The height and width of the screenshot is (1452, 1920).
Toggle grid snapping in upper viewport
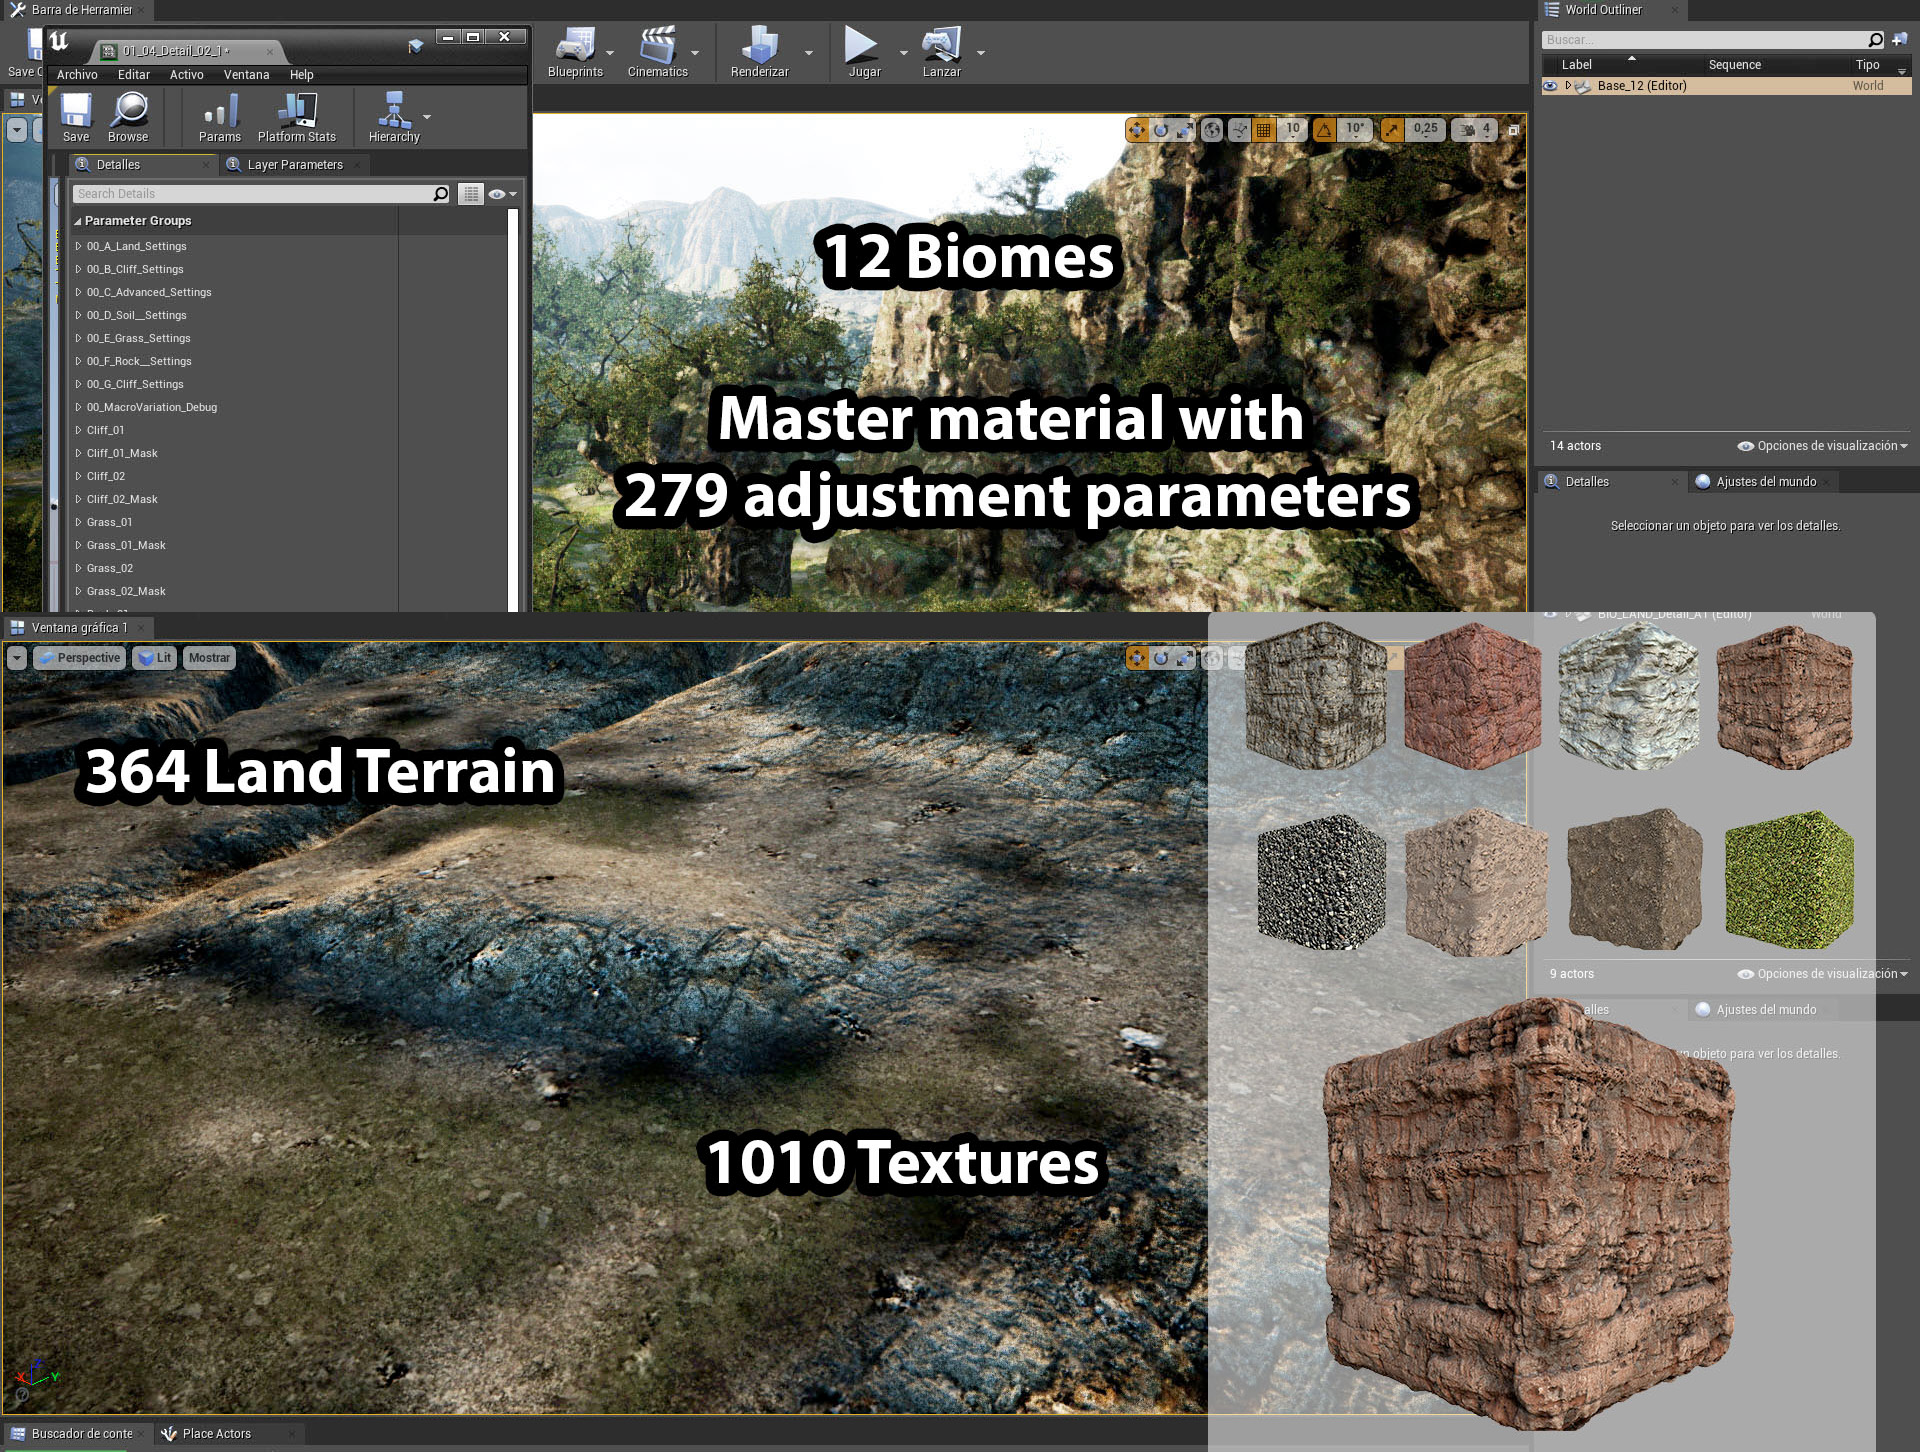pyautogui.click(x=1264, y=130)
